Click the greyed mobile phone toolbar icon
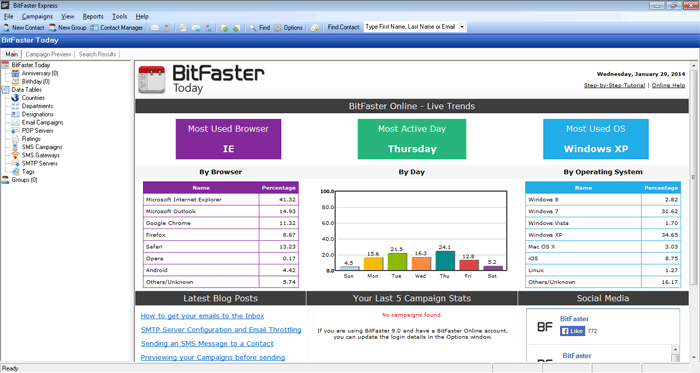Image resolution: width=700 pixels, height=373 pixels. point(167,28)
